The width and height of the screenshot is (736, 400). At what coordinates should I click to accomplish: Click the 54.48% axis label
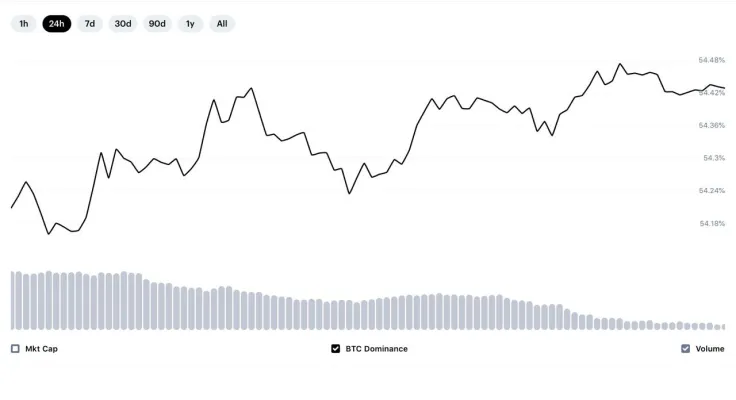pos(712,60)
